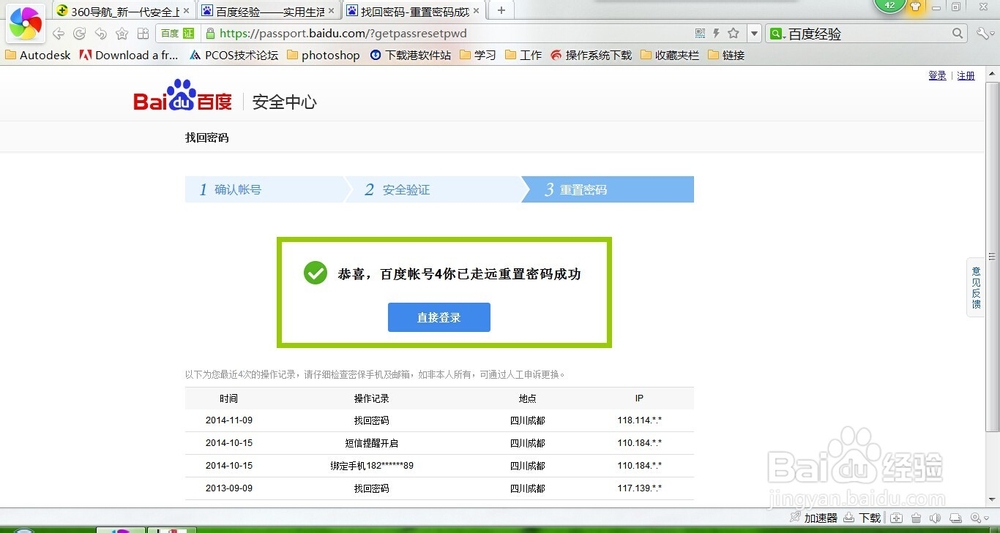
Task: Open a new tab with the plus button
Action: click(x=501, y=10)
